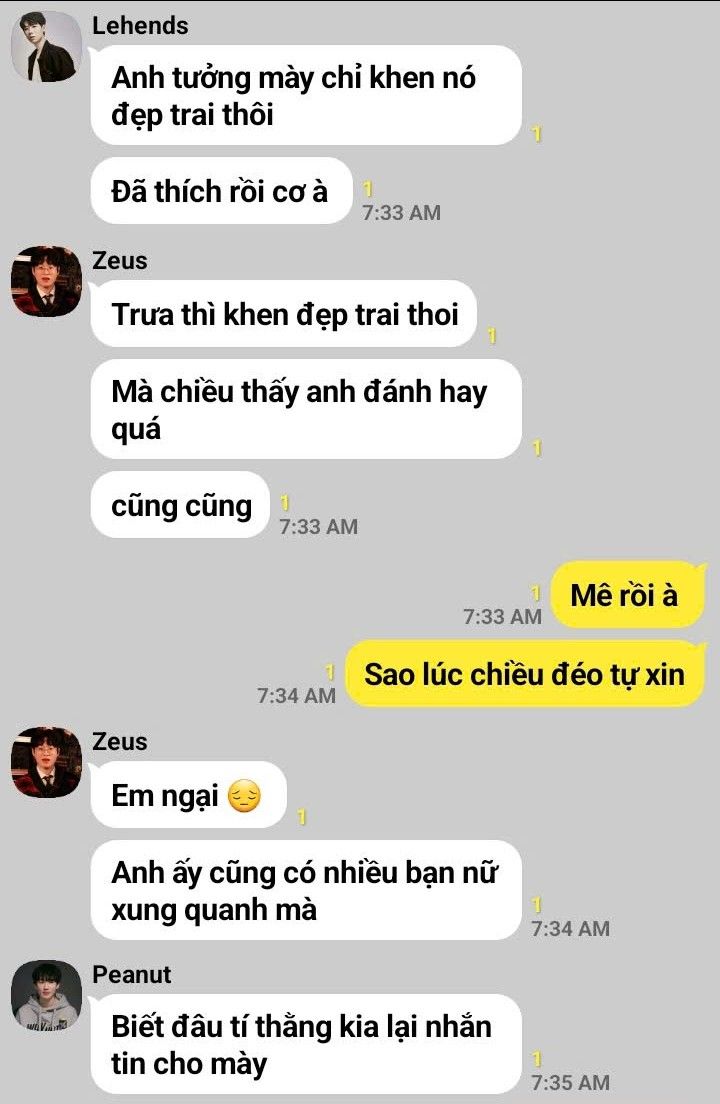This screenshot has width=720, height=1104.
Task: Select the 'Peanut' sender name
Action: (x=132, y=974)
